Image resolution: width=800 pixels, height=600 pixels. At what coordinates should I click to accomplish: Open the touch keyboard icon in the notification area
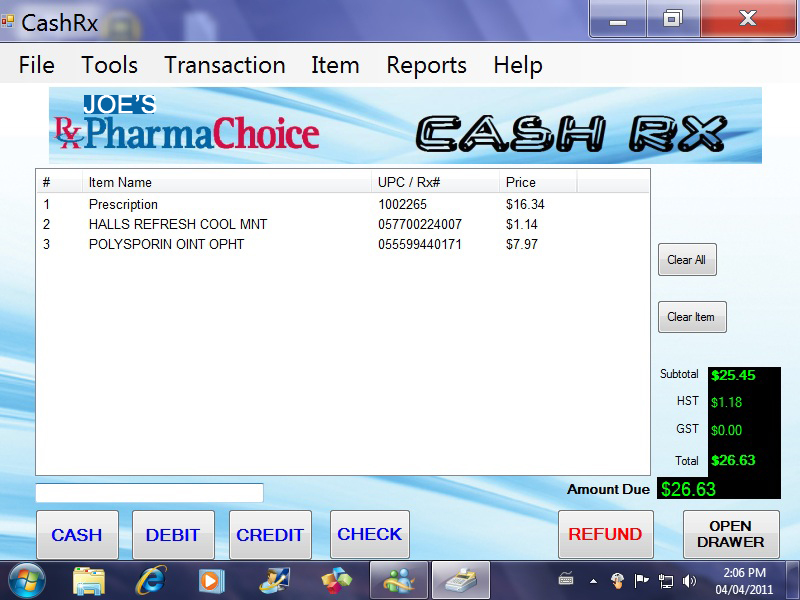(x=565, y=578)
